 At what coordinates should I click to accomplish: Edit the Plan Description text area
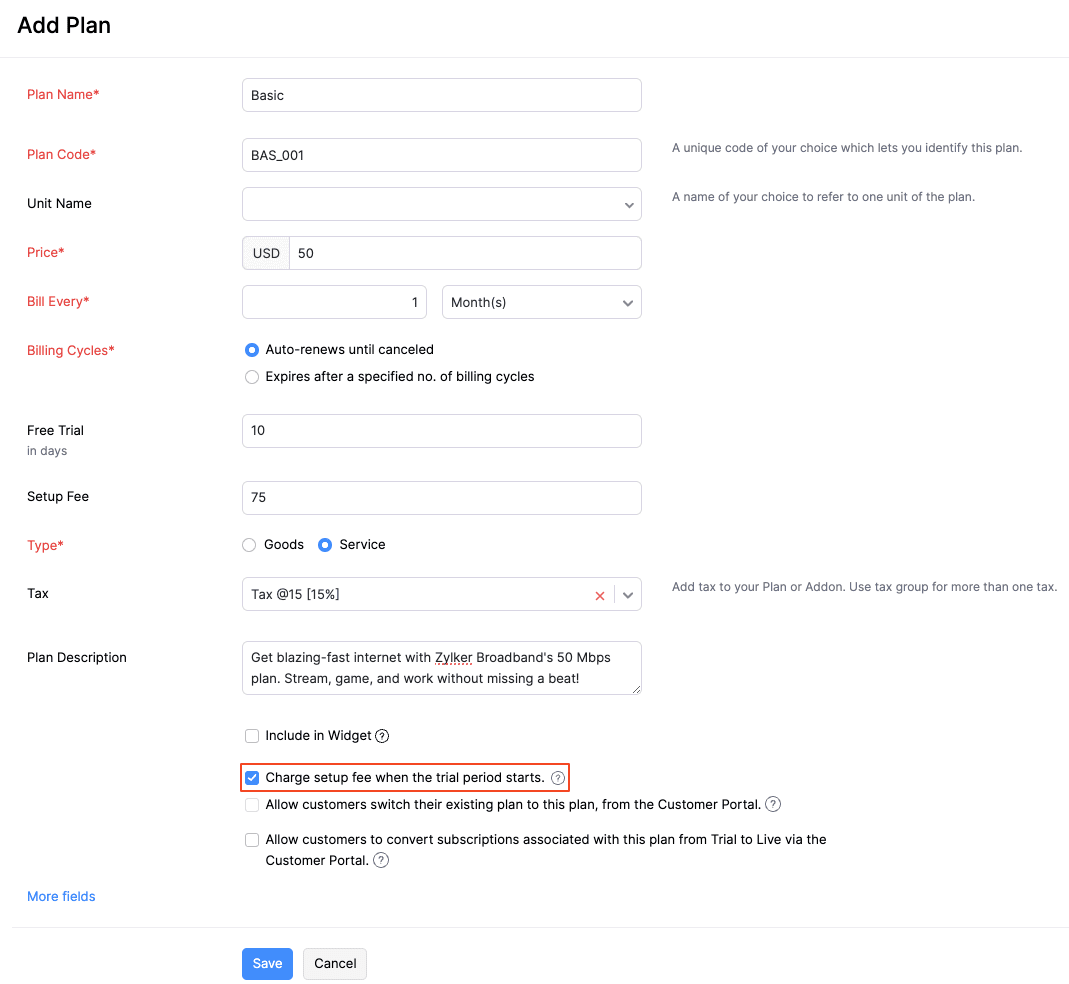click(x=441, y=667)
